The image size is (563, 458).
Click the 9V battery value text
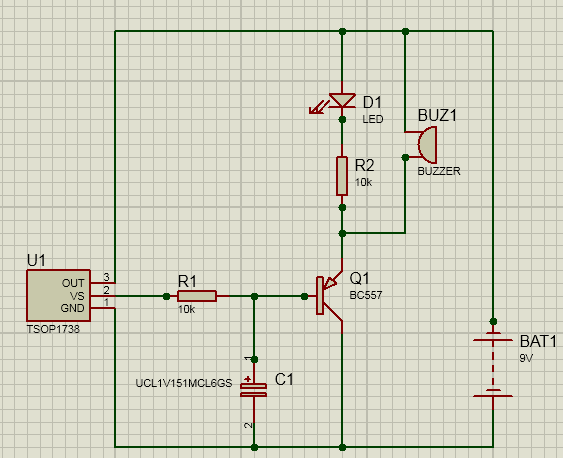coord(526,358)
